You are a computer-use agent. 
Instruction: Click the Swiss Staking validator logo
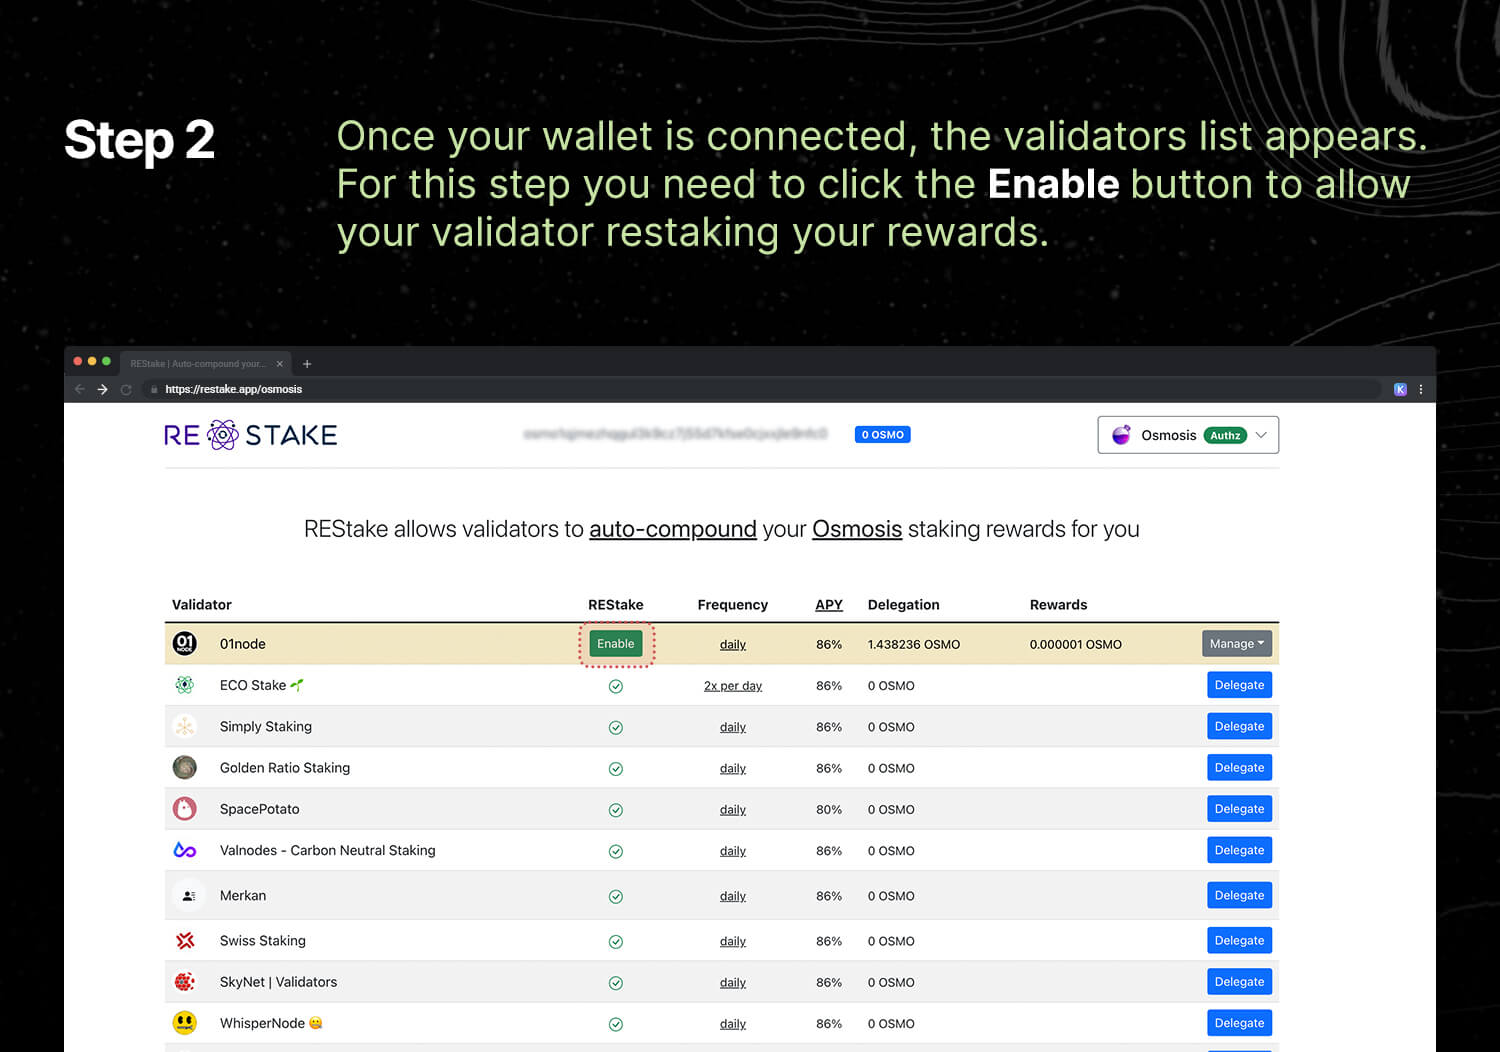185,941
